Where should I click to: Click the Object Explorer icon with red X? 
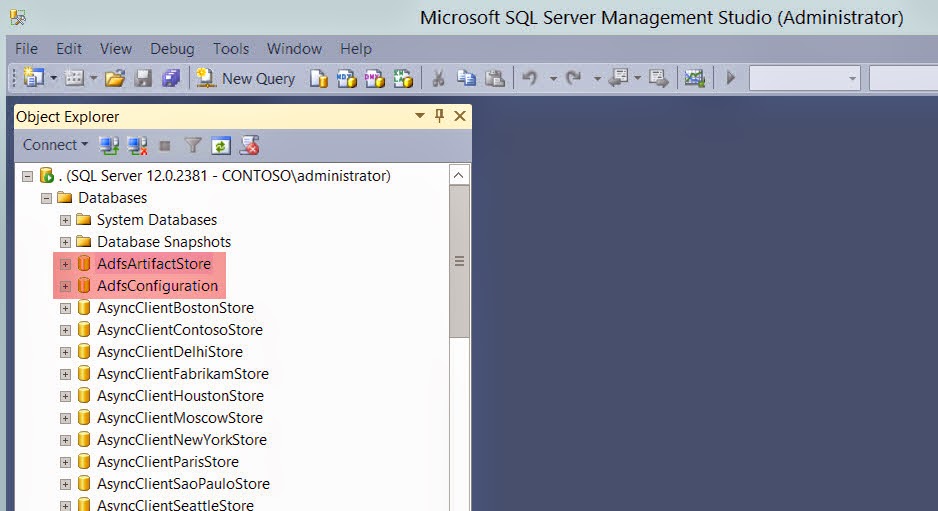click(x=249, y=145)
